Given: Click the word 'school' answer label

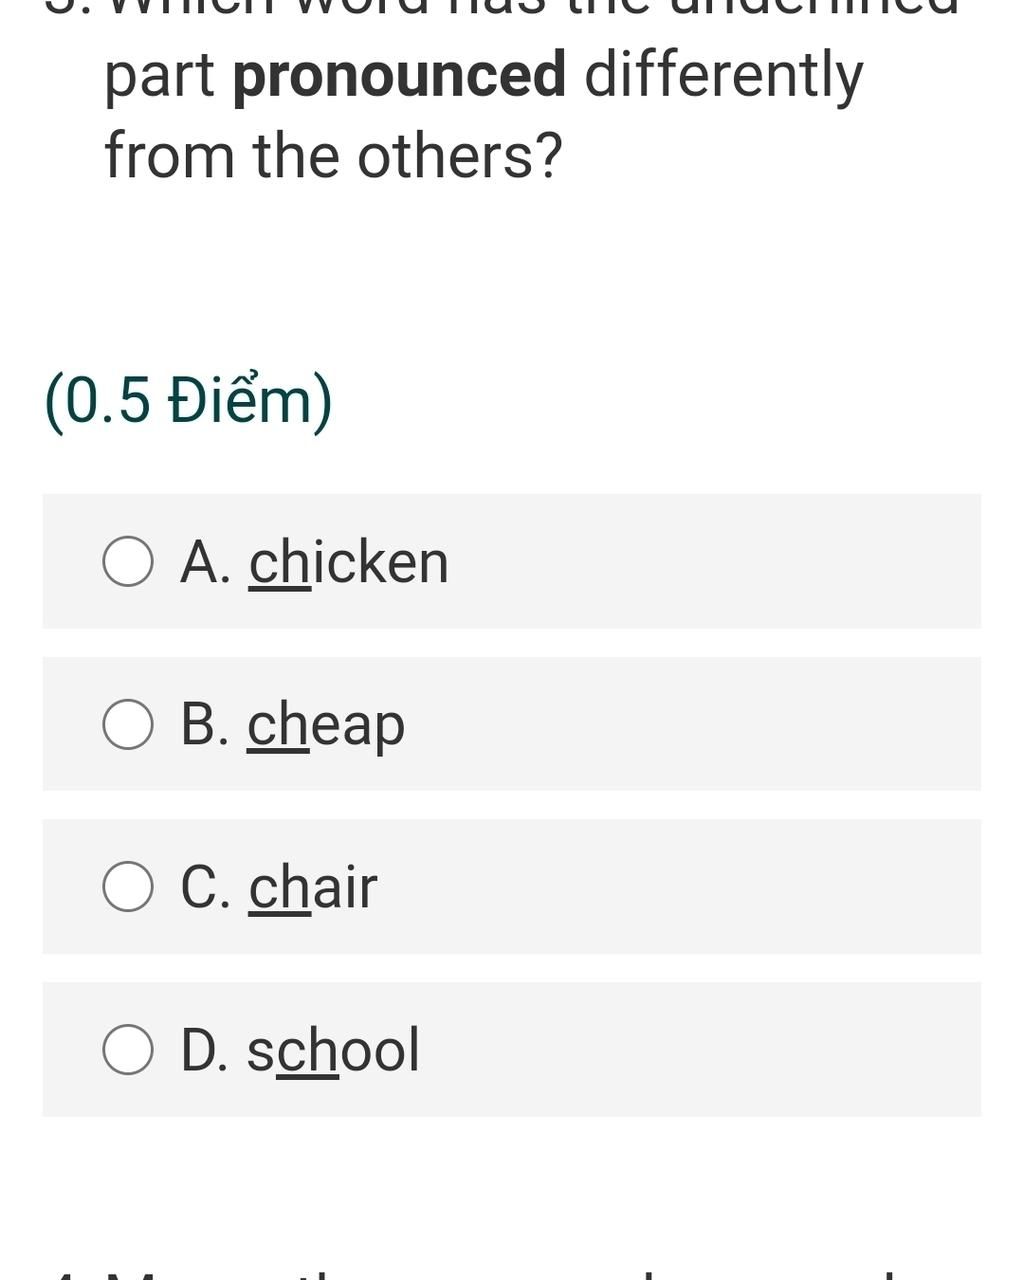Looking at the screenshot, I should (x=333, y=1050).
